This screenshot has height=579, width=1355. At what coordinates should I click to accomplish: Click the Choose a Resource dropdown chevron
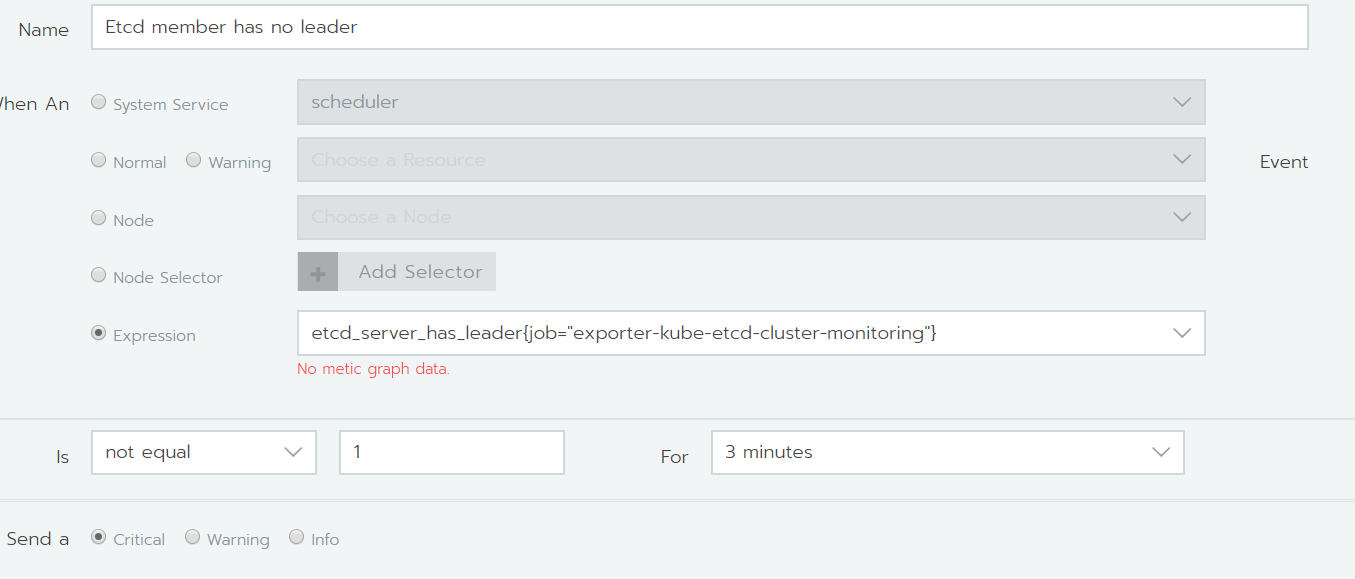click(x=1182, y=159)
